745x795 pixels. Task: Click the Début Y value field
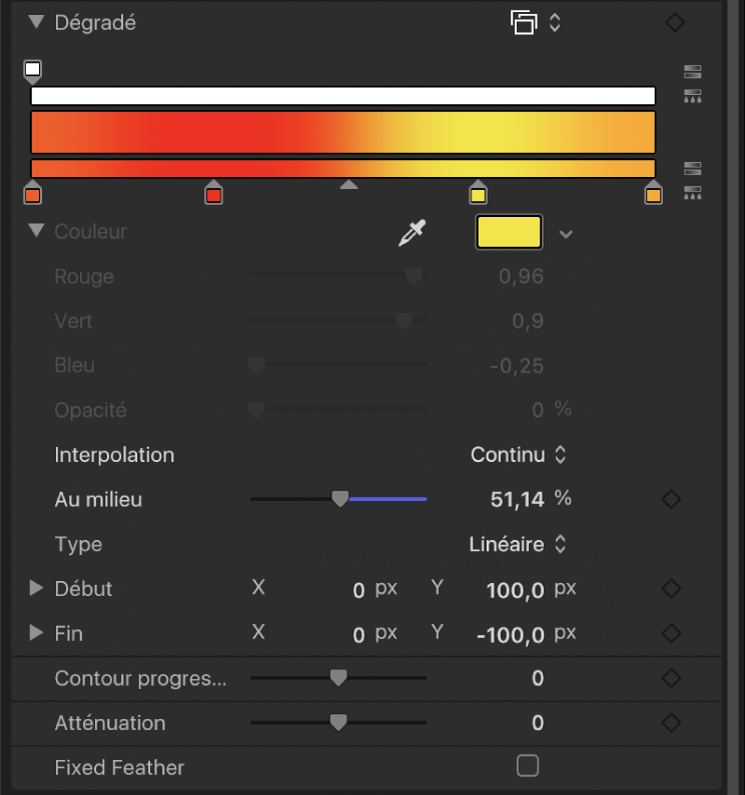(x=515, y=590)
